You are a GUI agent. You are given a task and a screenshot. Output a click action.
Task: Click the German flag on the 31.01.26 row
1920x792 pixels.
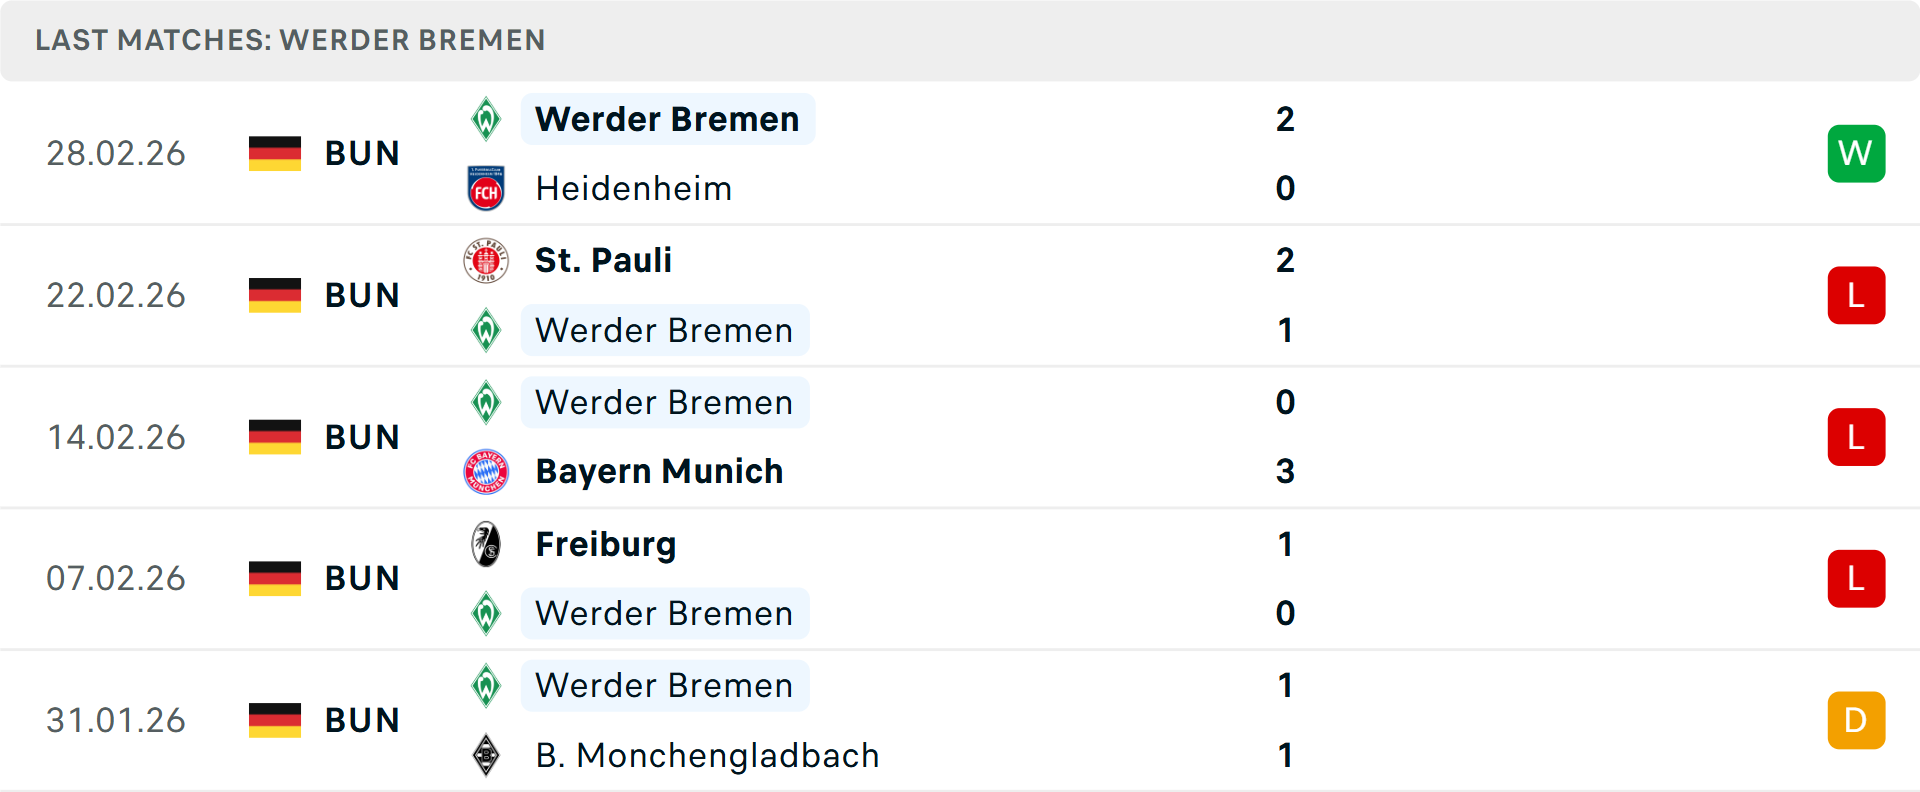coord(274,719)
